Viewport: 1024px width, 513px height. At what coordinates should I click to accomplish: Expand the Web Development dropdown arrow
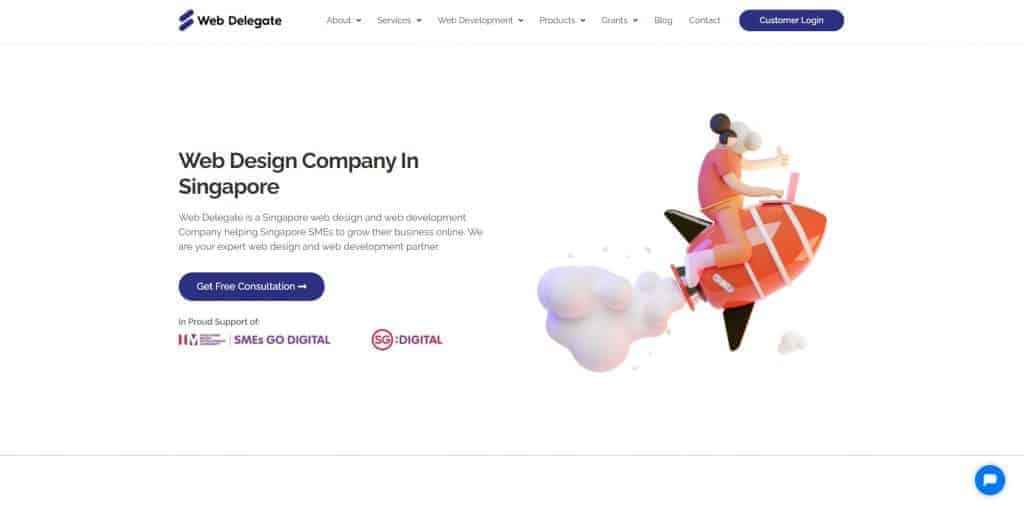click(520, 21)
